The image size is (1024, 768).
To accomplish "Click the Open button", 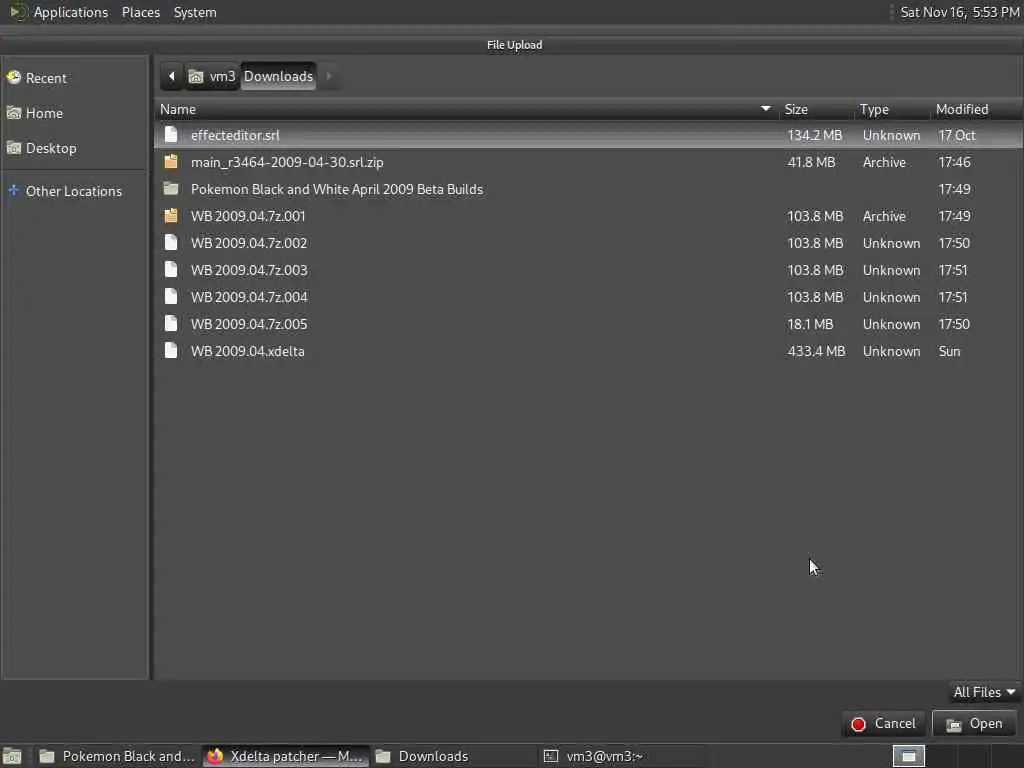I will click(974, 724).
